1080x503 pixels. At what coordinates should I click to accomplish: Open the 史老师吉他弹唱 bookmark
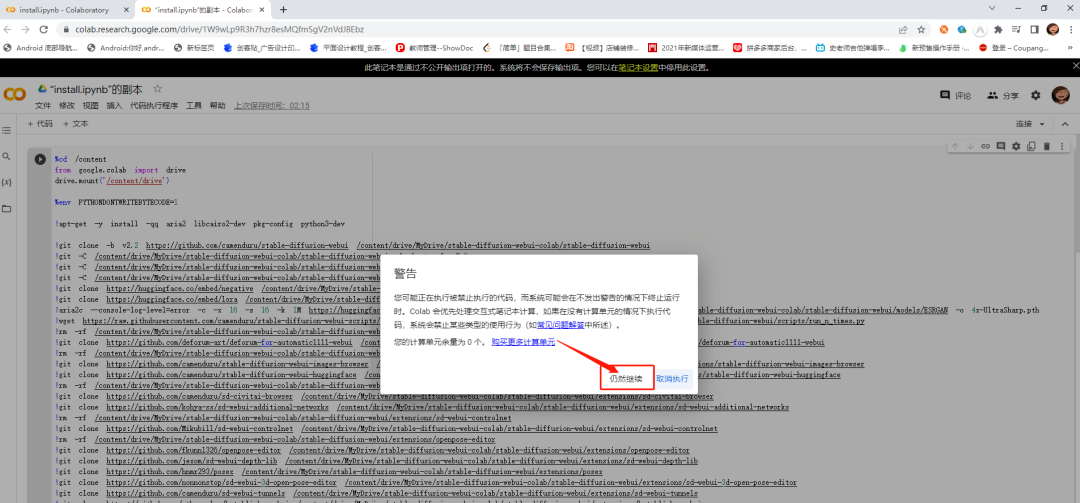pos(853,48)
